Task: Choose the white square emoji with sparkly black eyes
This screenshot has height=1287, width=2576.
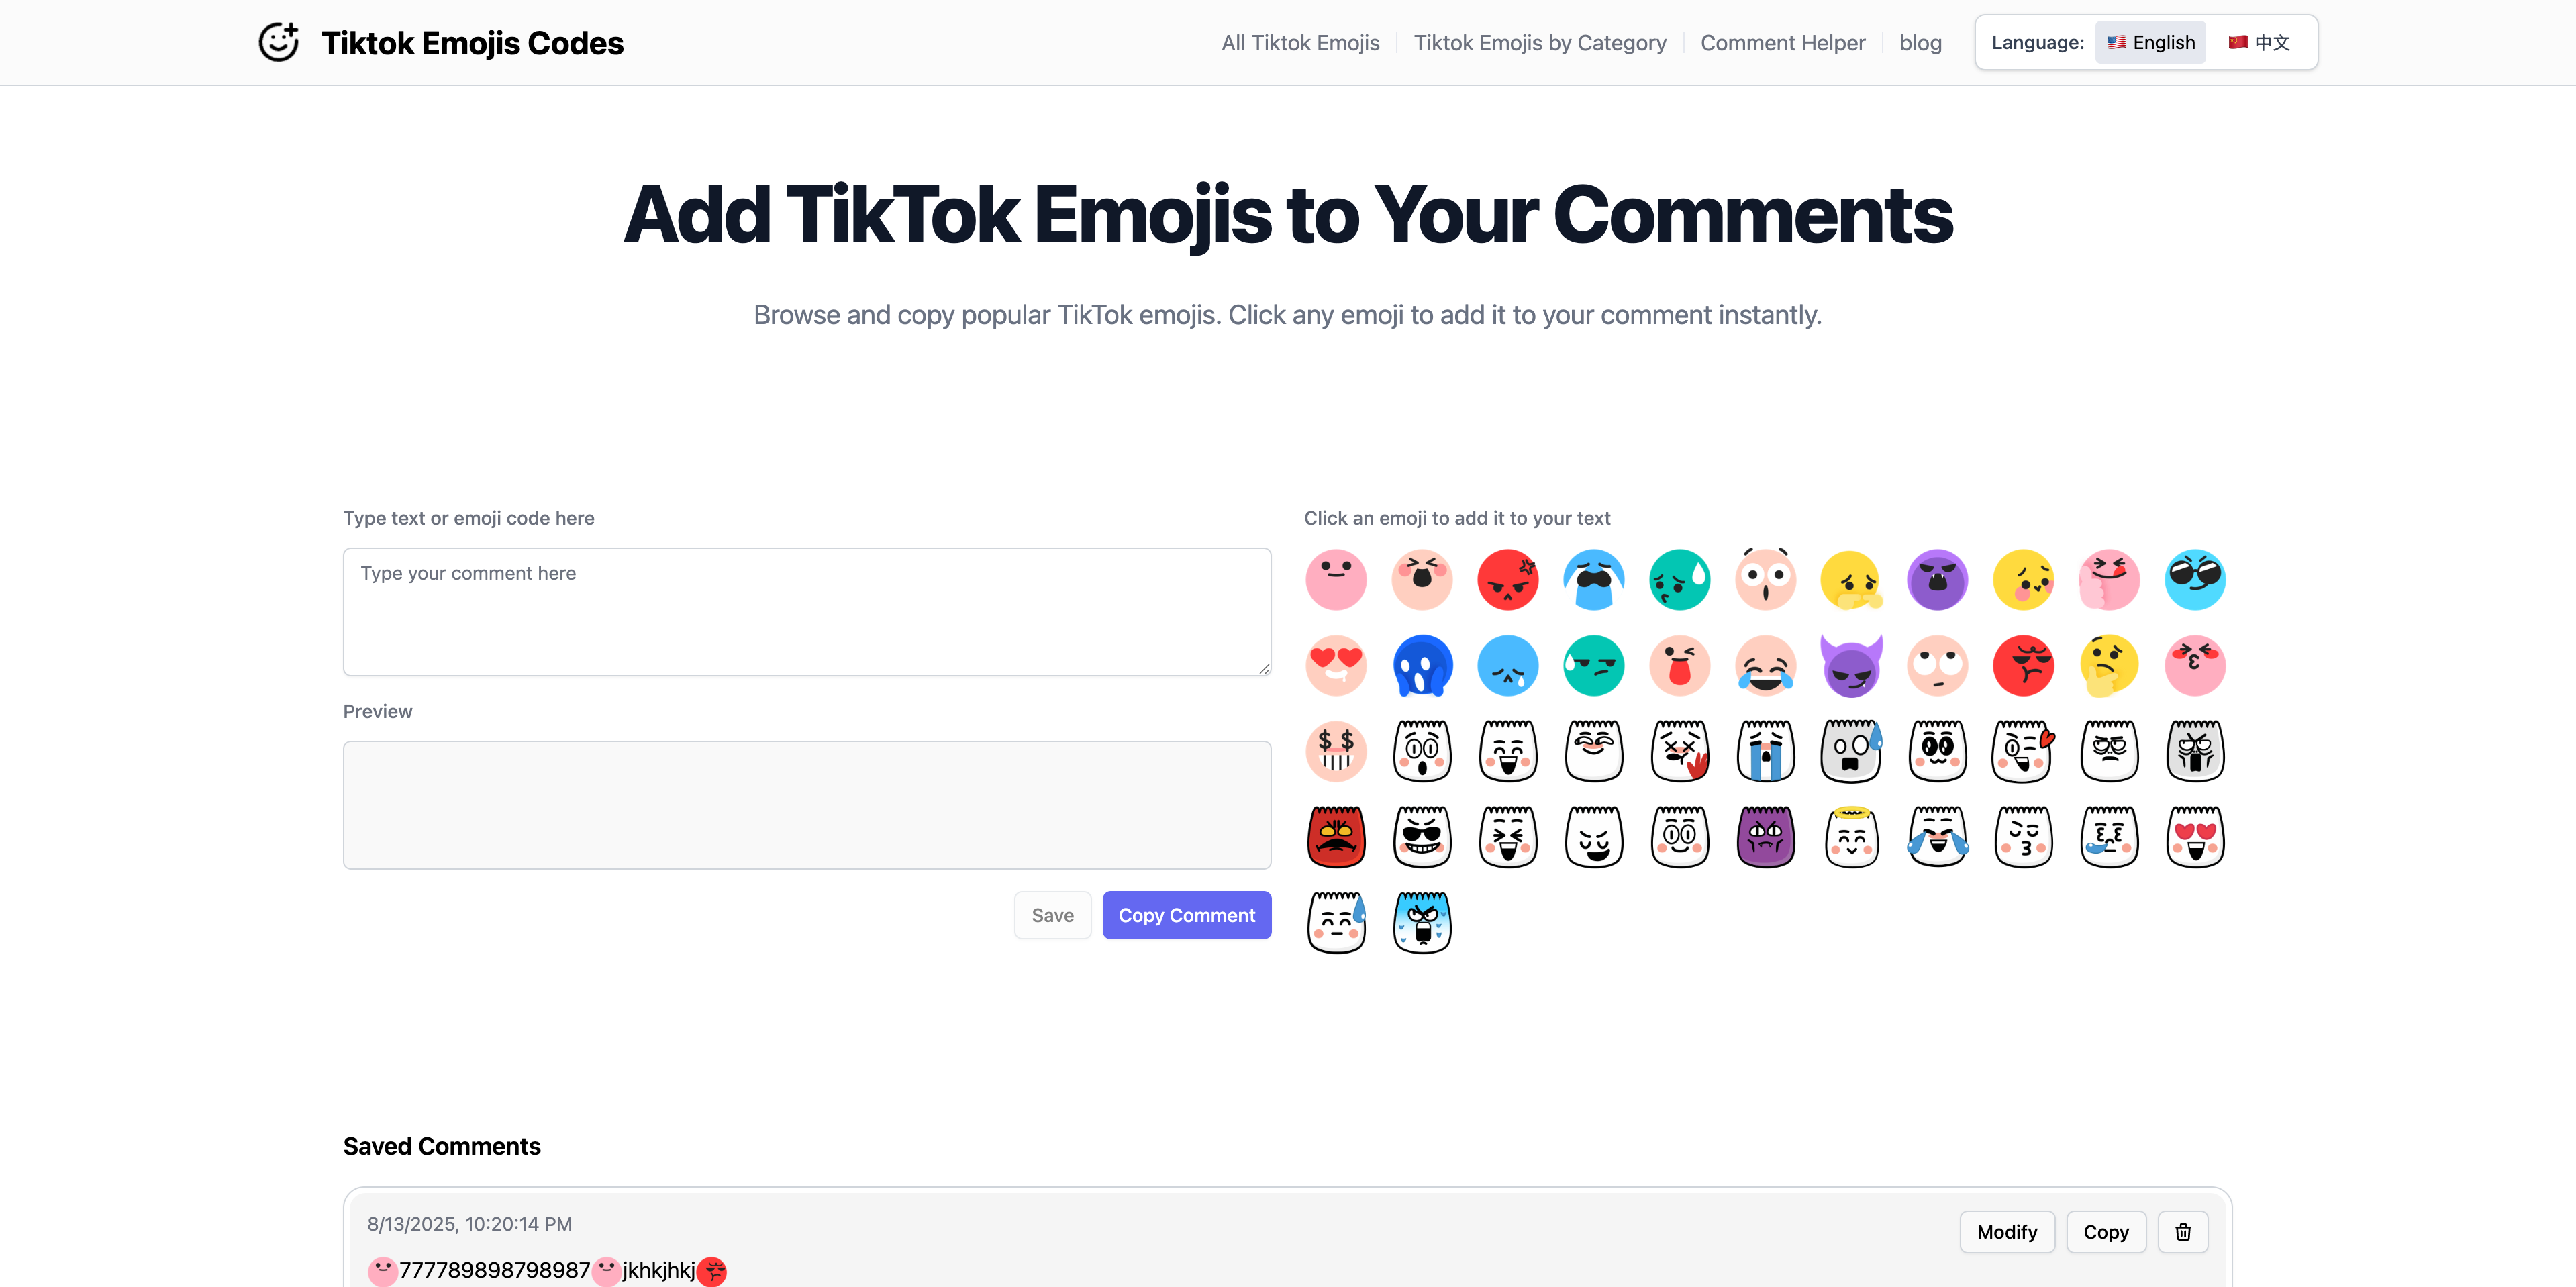Action: pyautogui.click(x=1938, y=751)
